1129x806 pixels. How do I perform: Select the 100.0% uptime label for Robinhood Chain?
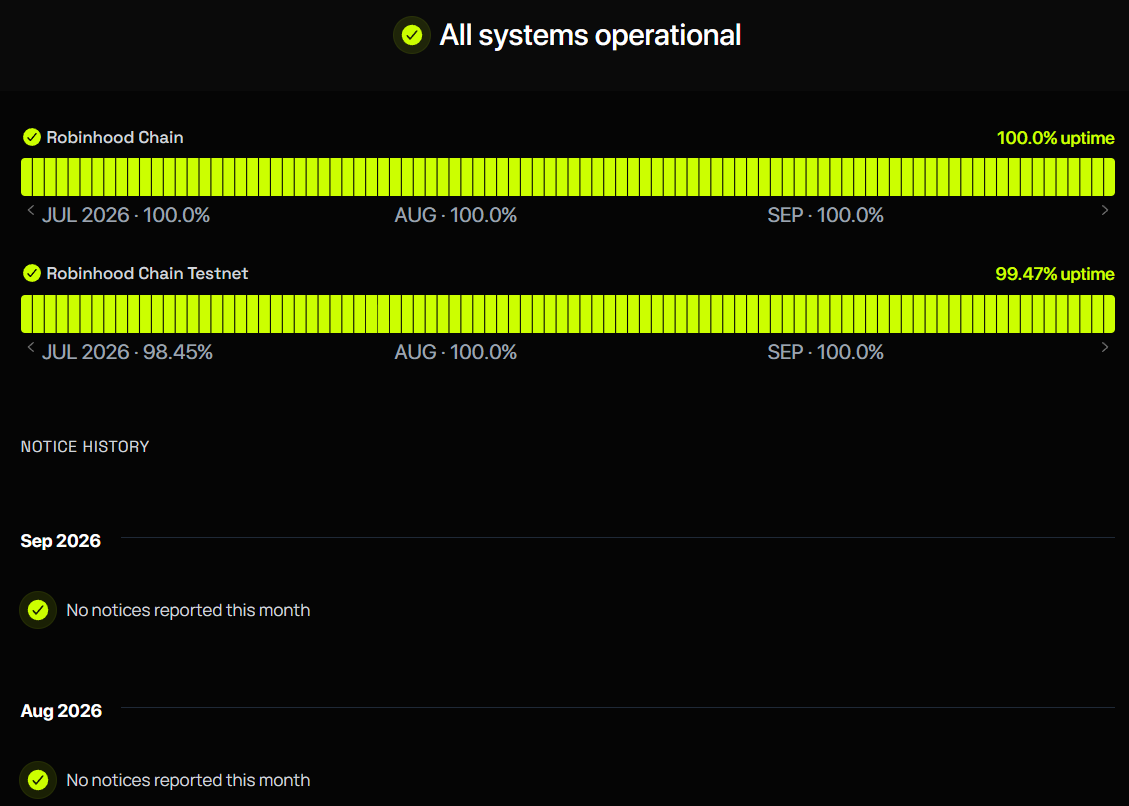pos(1056,138)
